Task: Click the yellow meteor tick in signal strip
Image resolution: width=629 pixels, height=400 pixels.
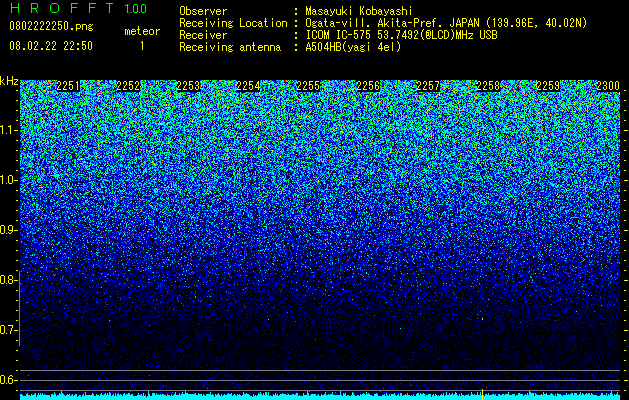Action: tap(482, 394)
